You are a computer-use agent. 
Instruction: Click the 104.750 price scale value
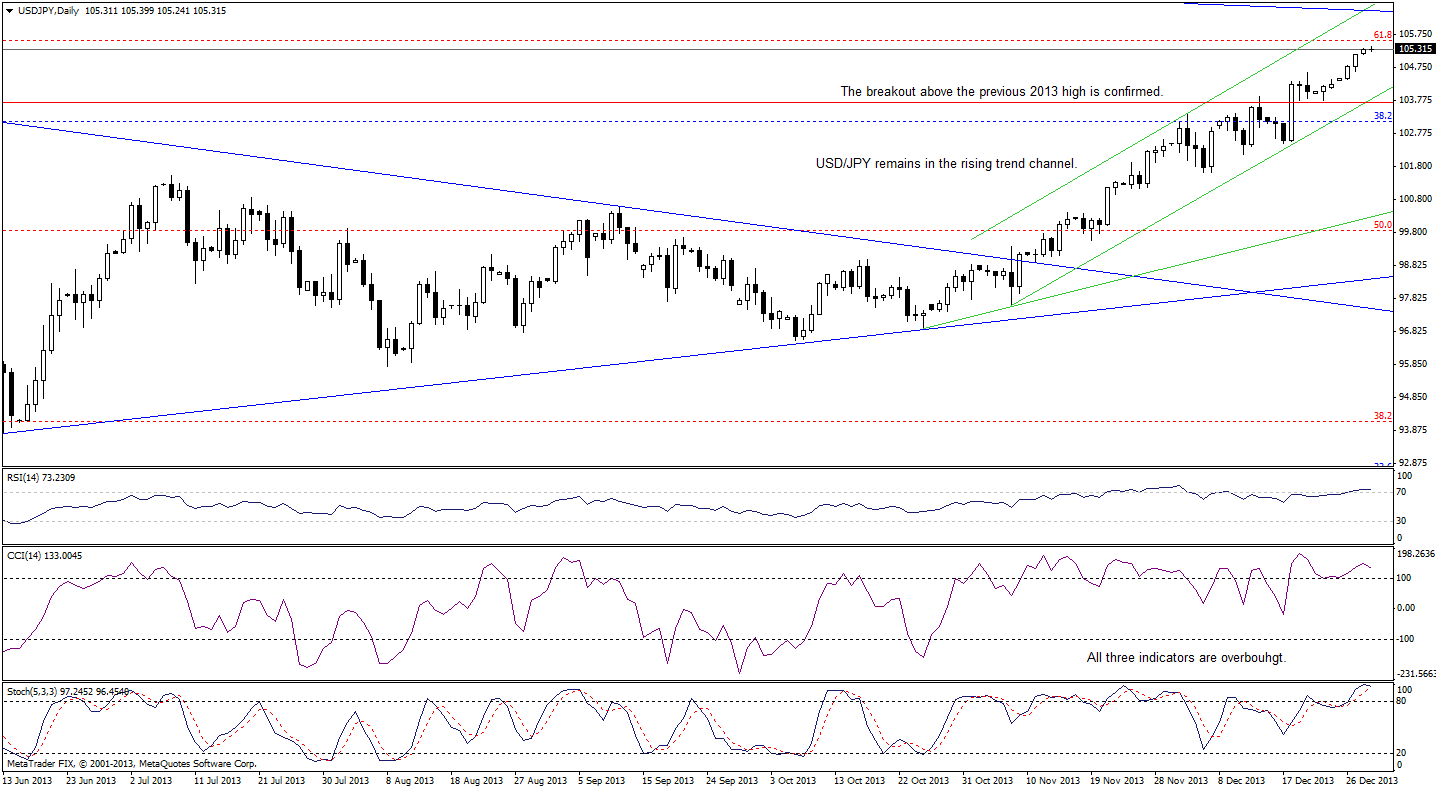tap(1415, 67)
